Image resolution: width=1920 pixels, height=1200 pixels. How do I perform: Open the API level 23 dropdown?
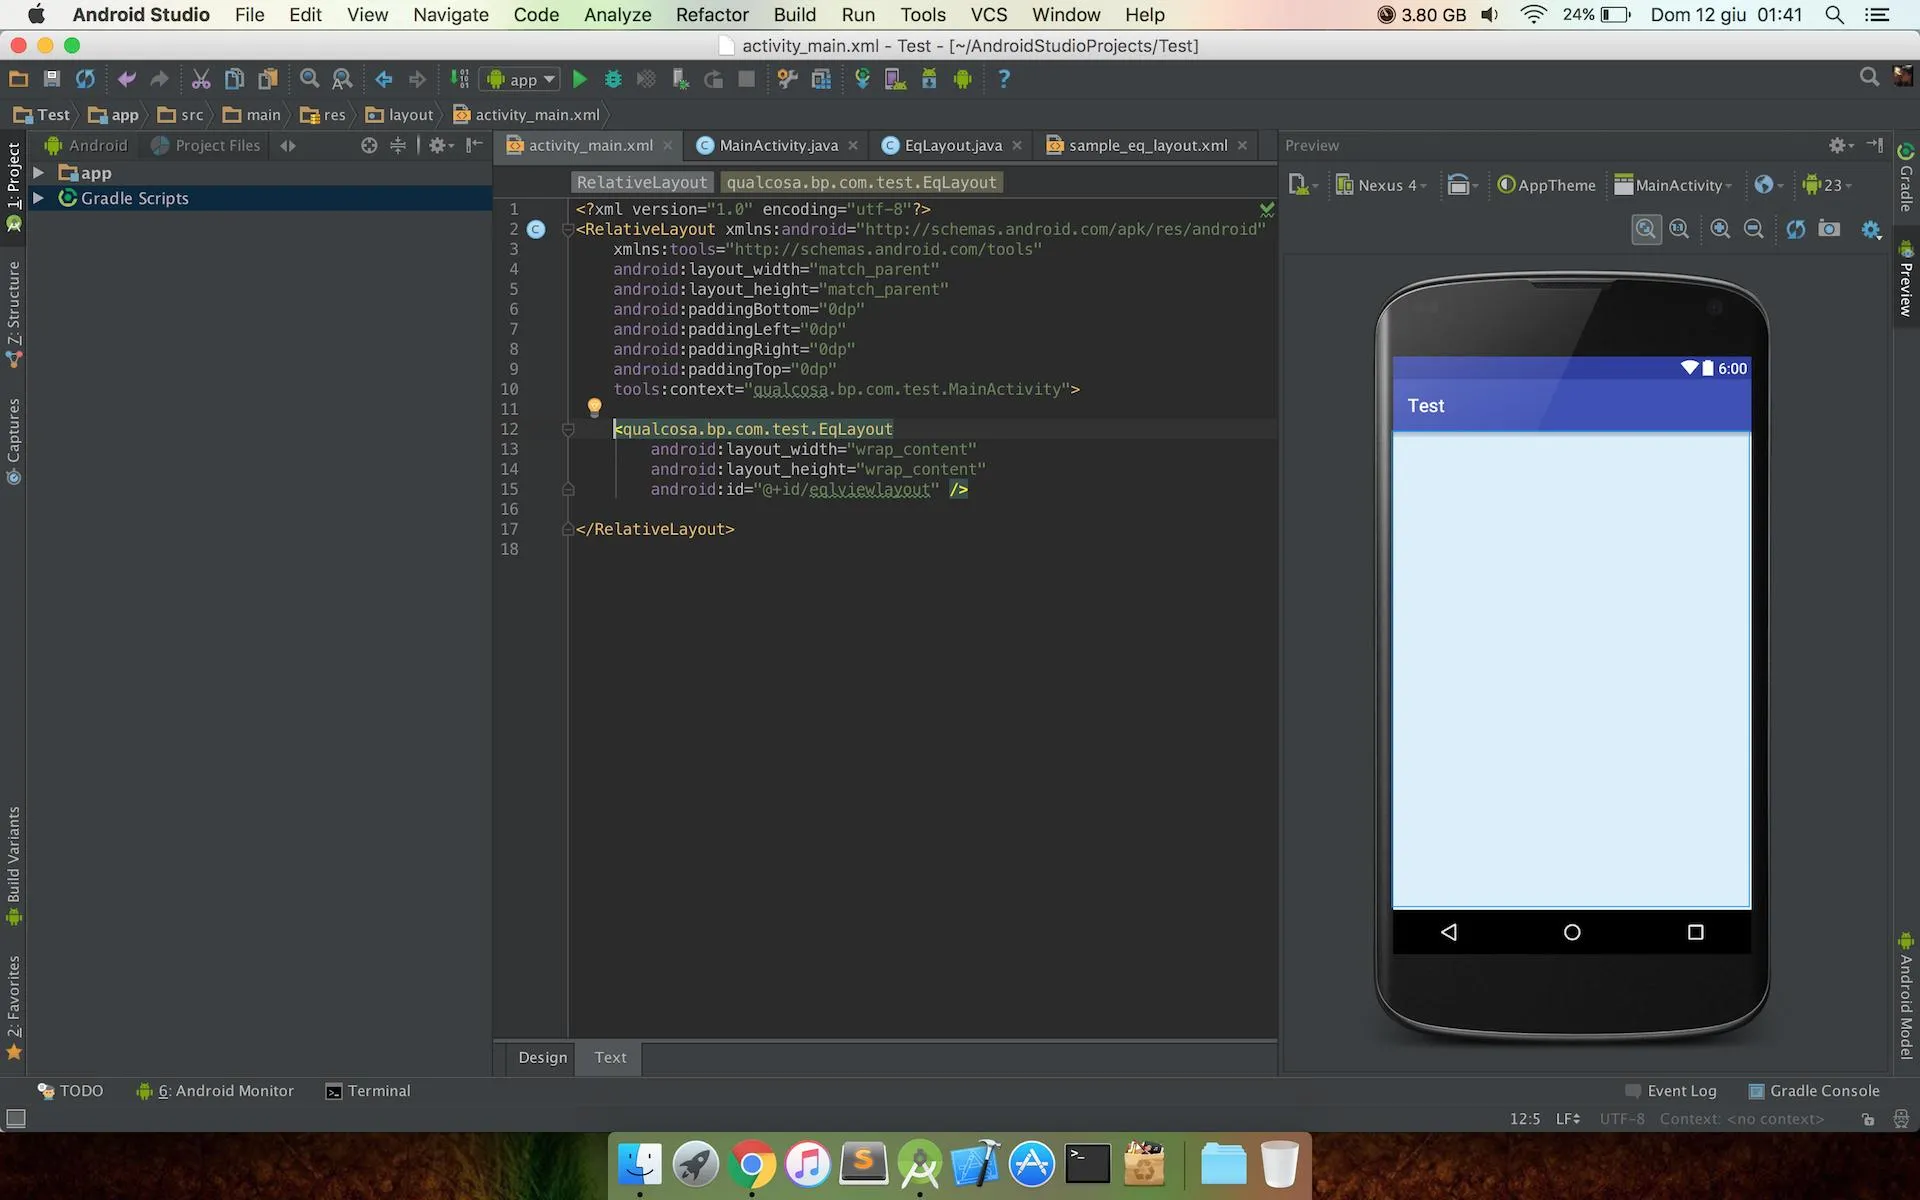(1827, 185)
